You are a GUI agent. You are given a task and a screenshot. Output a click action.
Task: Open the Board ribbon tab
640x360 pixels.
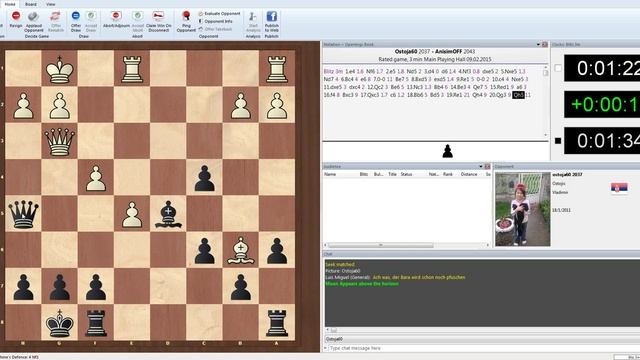pos(31,4)
